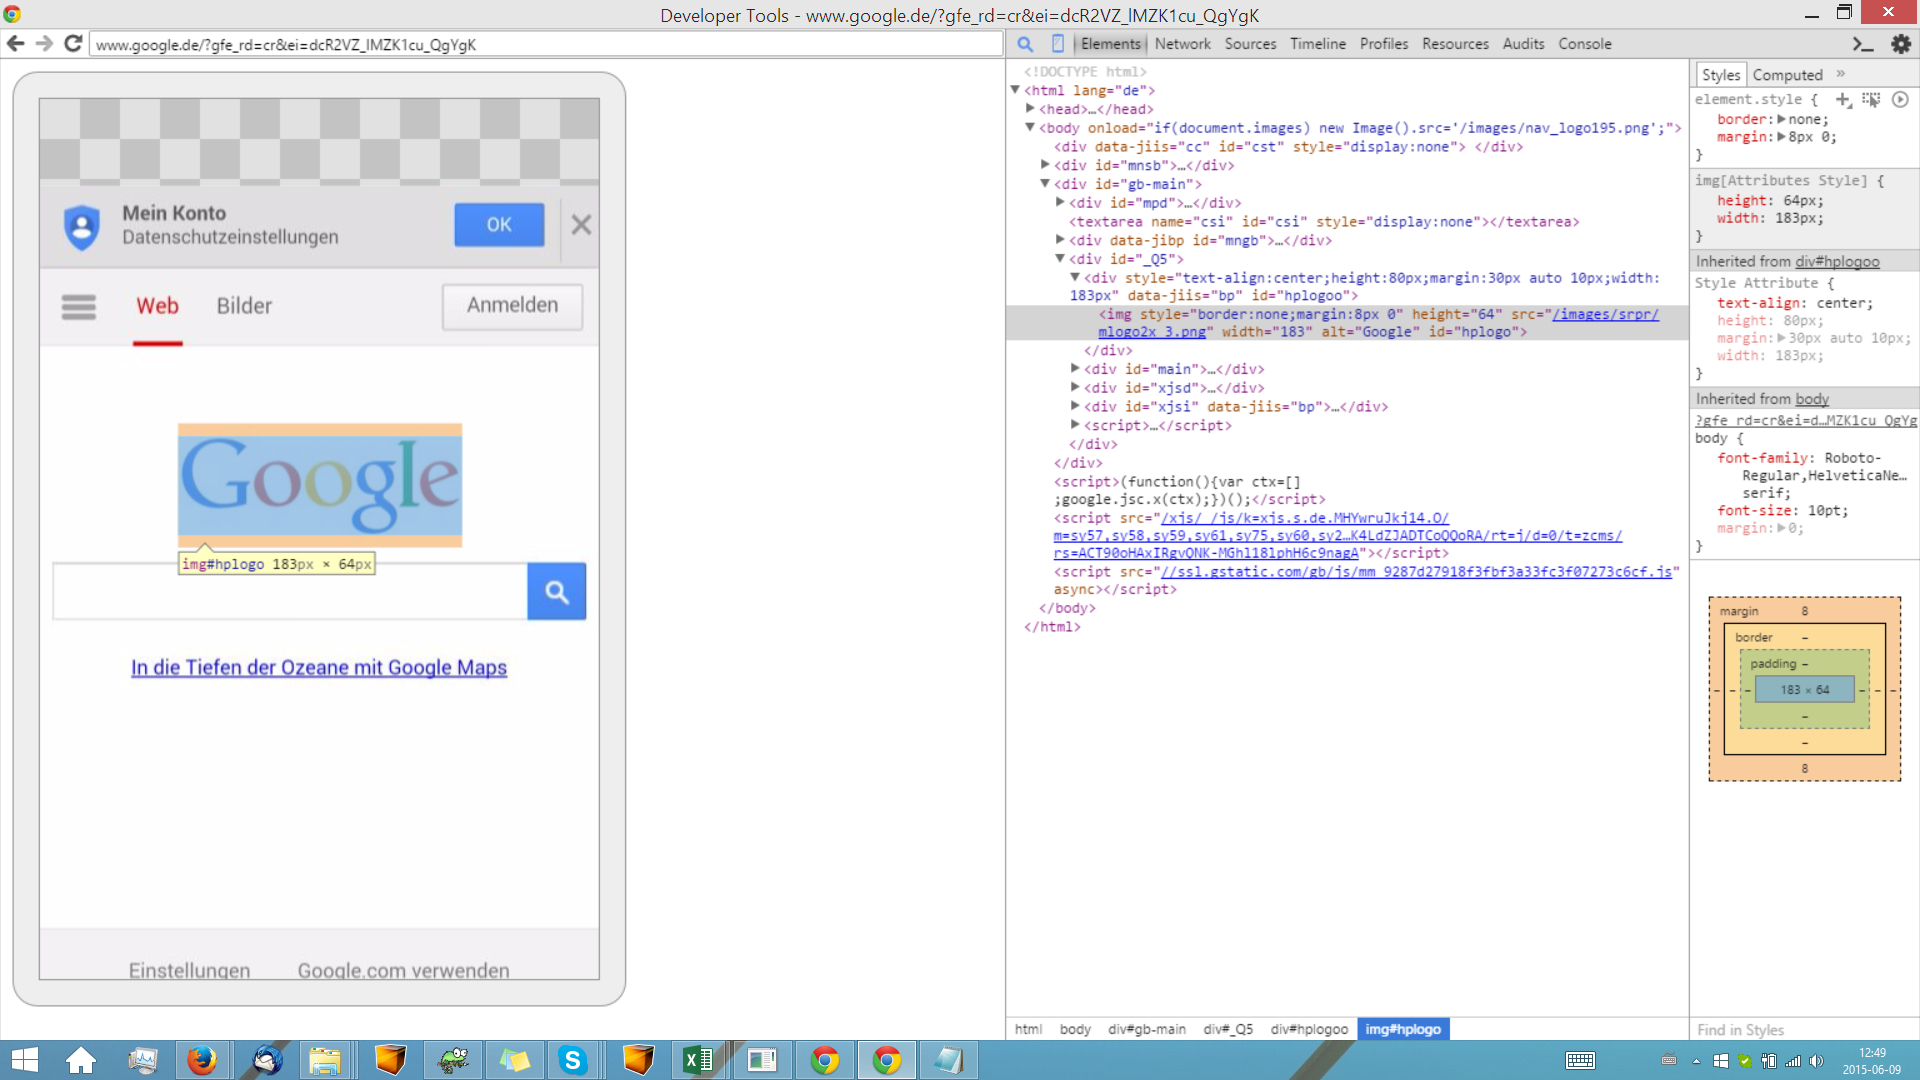The height and width of the screenshot is (1080, 1920).
Task: Open Excel from taskbar
Action: (x=698, y=1060)
